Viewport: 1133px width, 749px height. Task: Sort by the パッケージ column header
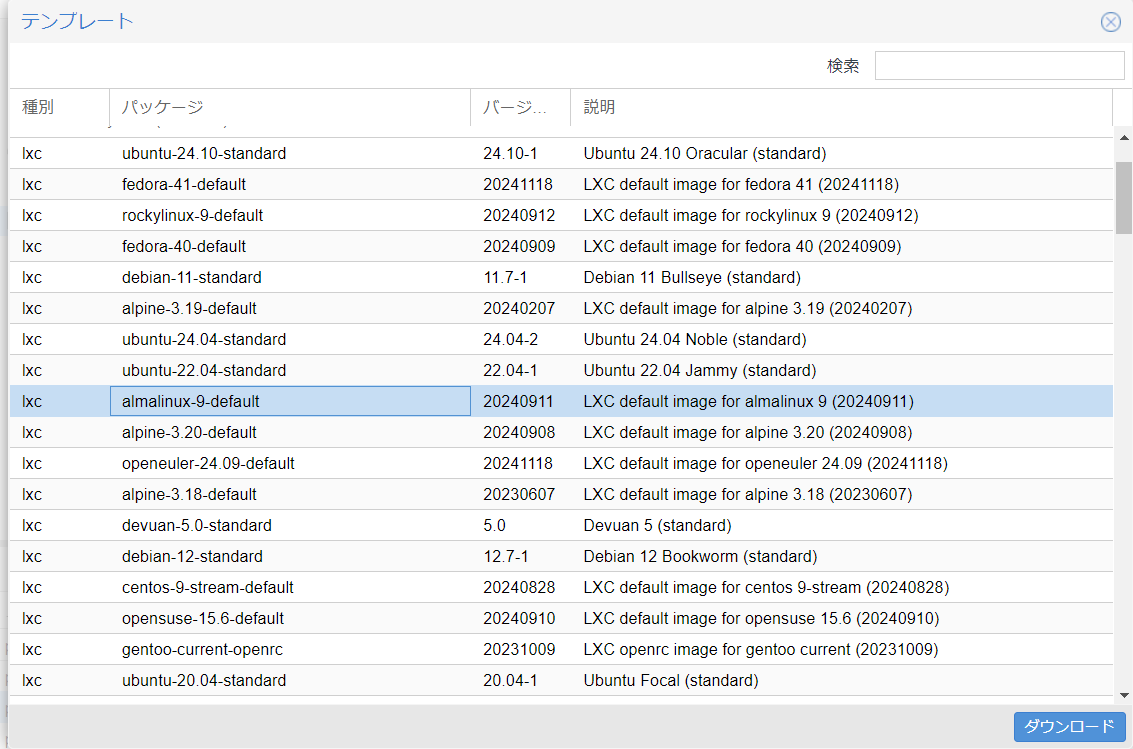coord(290,107)
